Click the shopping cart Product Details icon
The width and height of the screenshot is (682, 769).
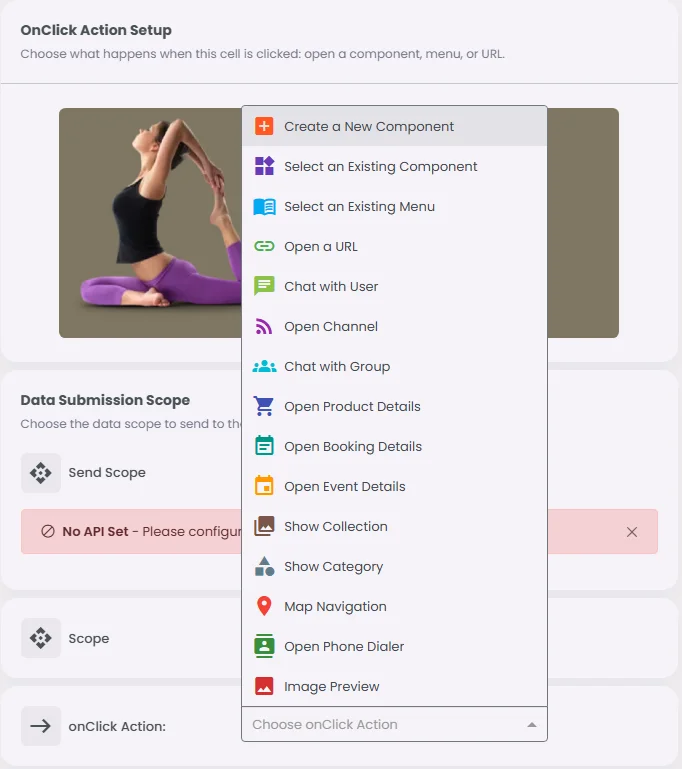(264, 406)
